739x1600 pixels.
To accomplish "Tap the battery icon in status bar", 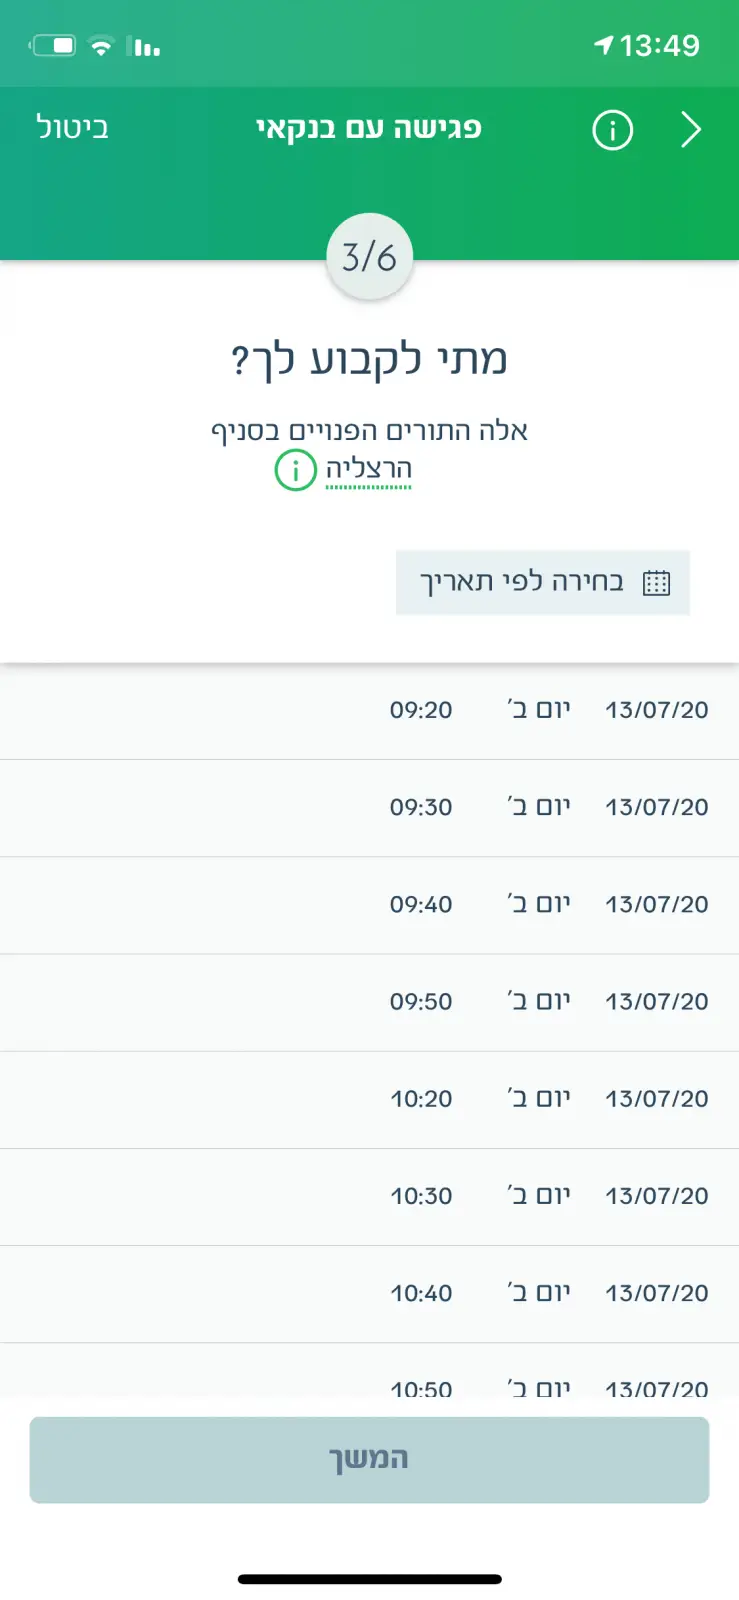I will coord(53,46).
